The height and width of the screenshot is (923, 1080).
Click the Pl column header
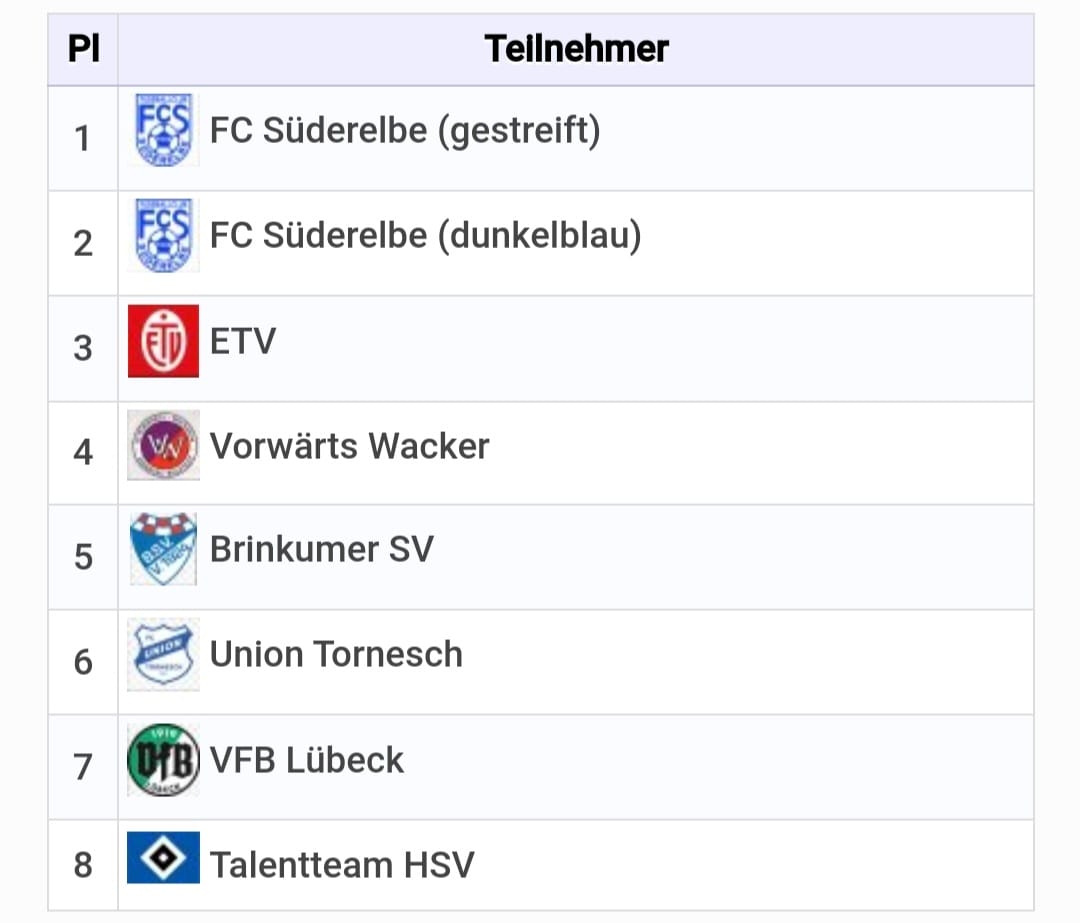(83, 50)
